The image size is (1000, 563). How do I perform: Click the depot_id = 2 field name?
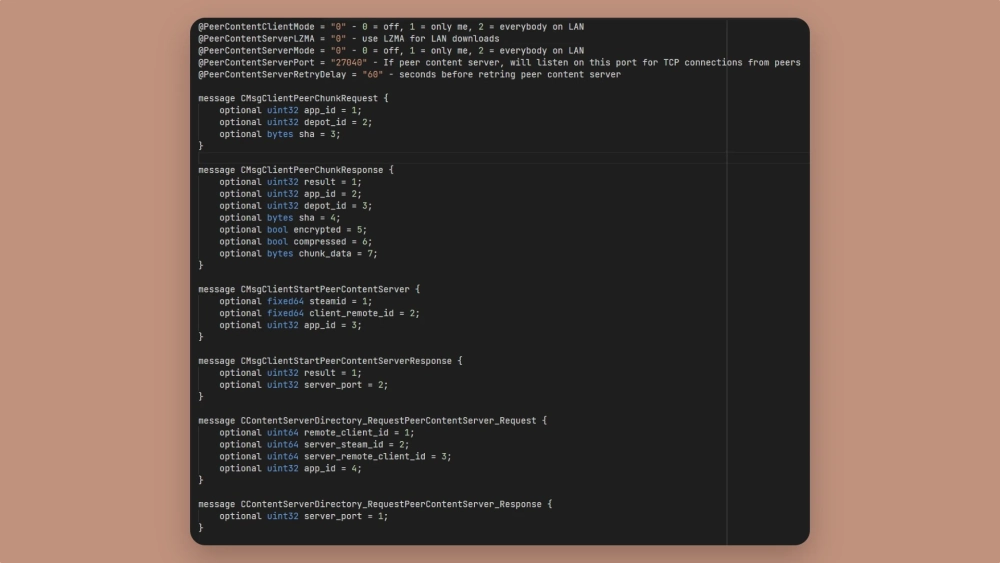pyautogui.click(x=325, y=122)
